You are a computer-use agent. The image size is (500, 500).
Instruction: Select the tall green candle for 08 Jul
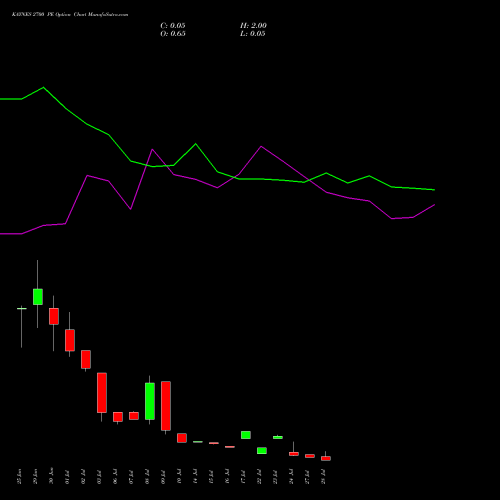(x=150, y=401)
